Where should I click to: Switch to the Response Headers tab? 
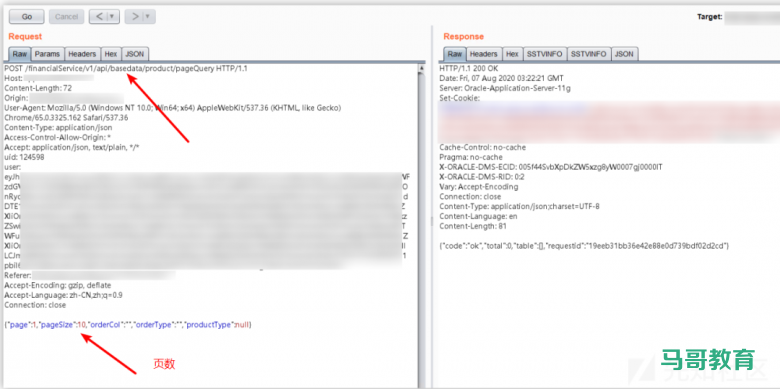coord(484,54)
